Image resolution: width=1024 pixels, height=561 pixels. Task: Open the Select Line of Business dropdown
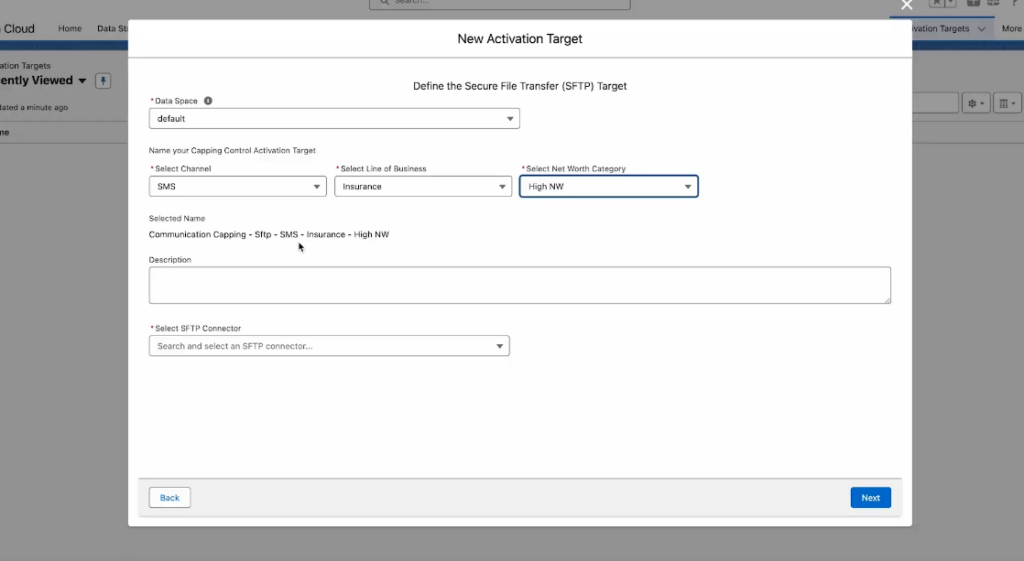423,187
